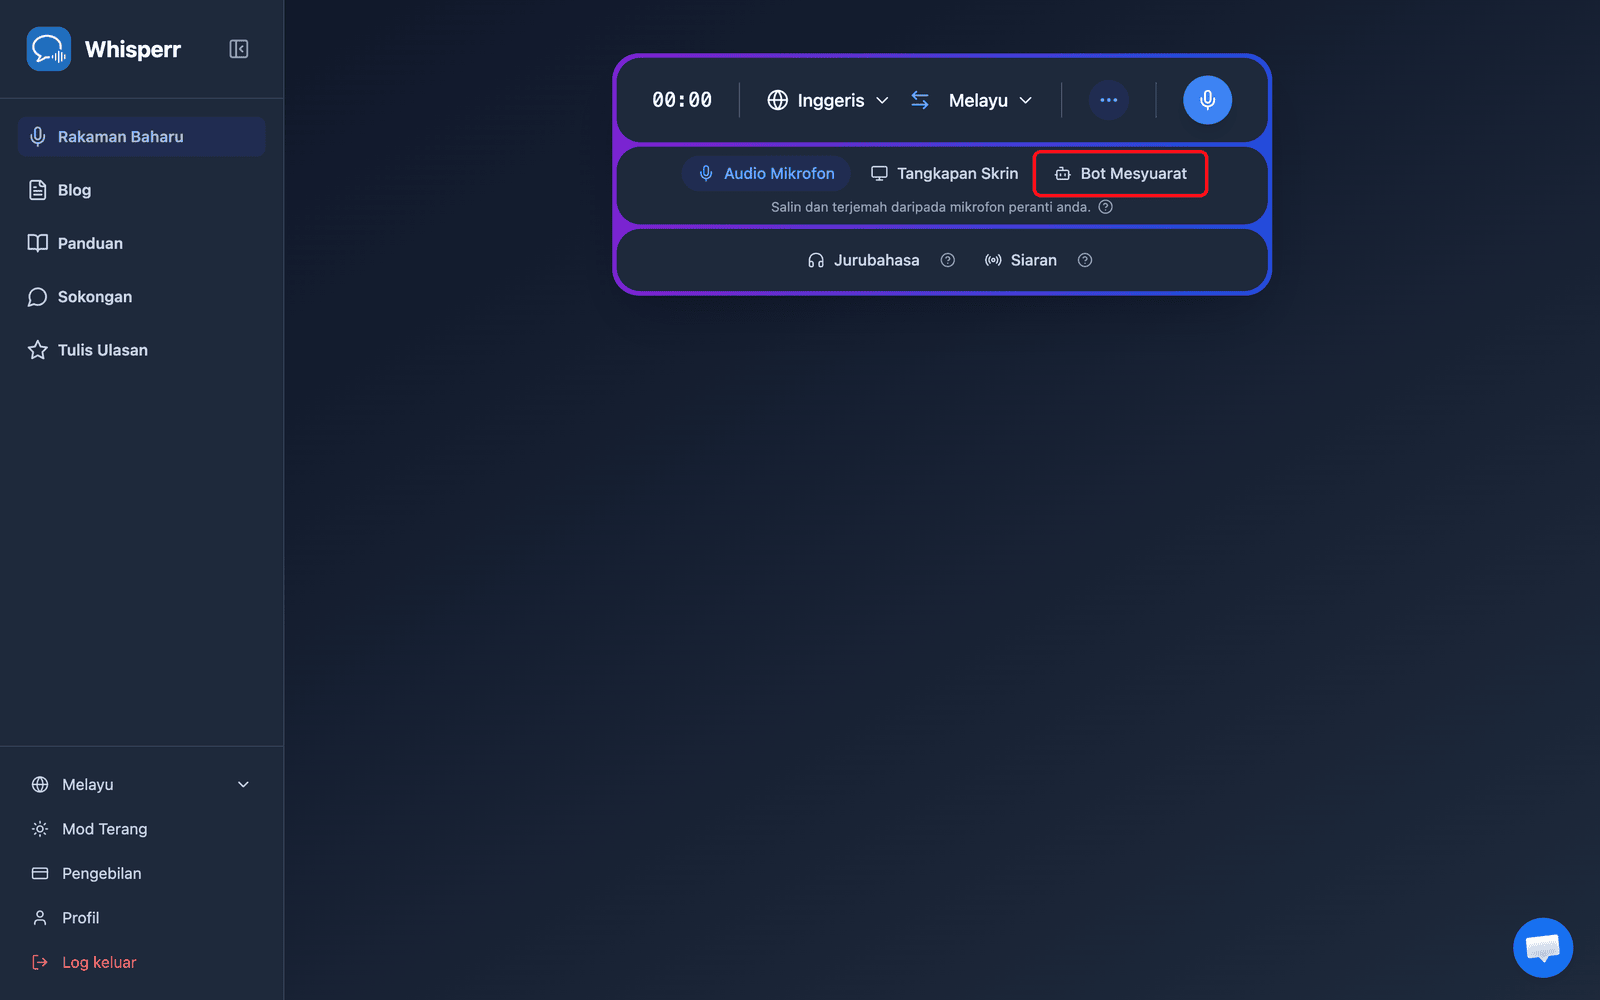This screenshot has height=1000, width=1600.
Task: Enable Jurubahasa interpreter mode
Action: [x=864, y=260]
